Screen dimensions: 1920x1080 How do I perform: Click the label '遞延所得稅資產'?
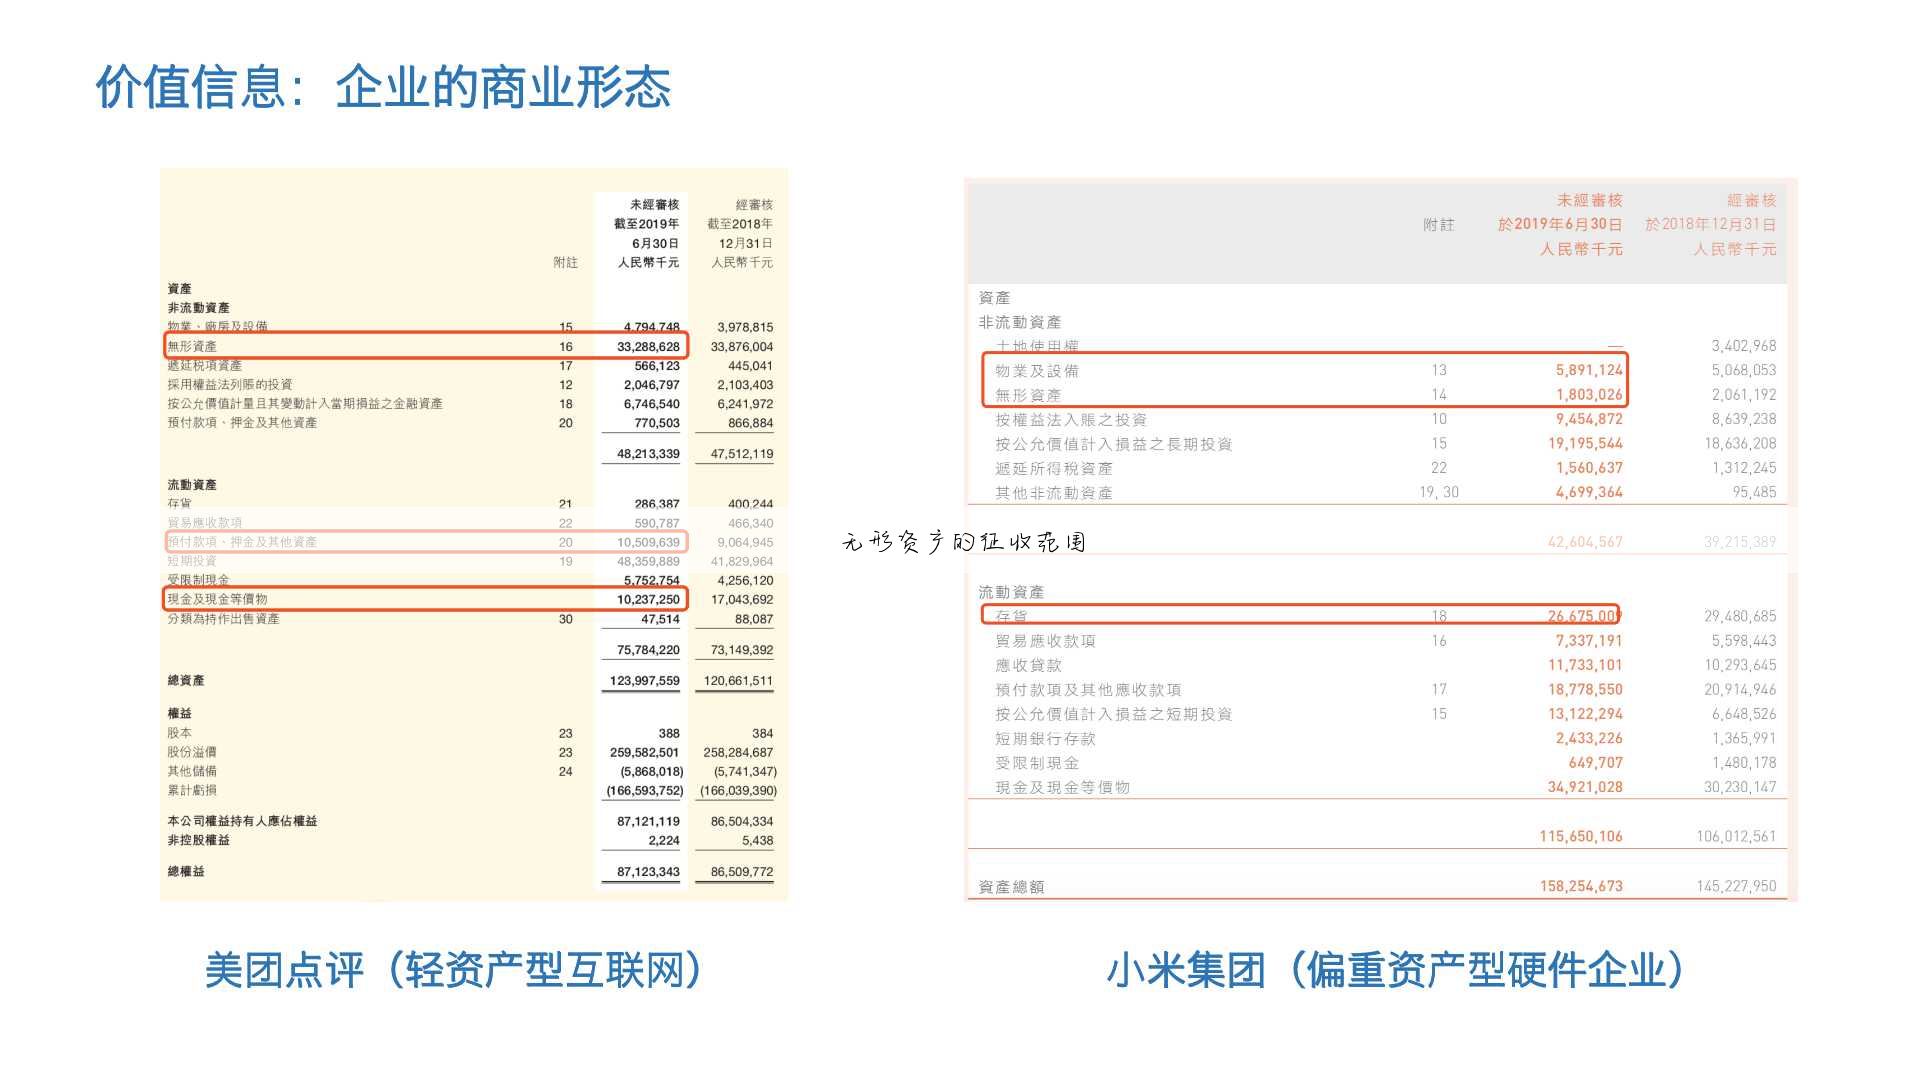[1054, 469]
